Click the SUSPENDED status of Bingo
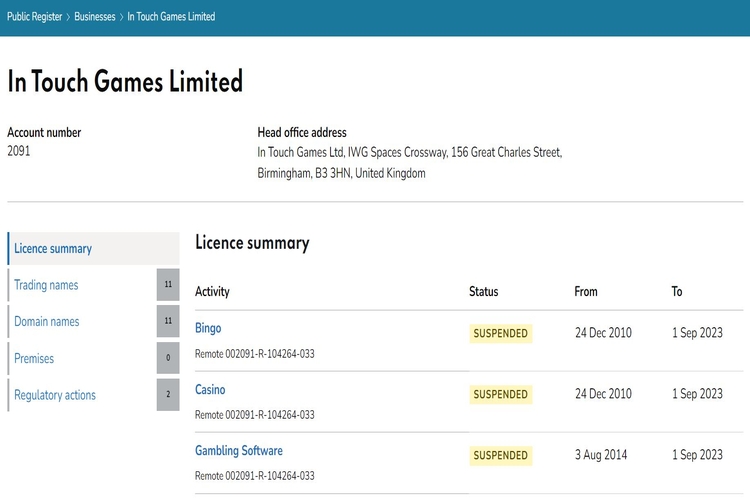This screenshot has width=750, height=500. click(x=500, y=333)
